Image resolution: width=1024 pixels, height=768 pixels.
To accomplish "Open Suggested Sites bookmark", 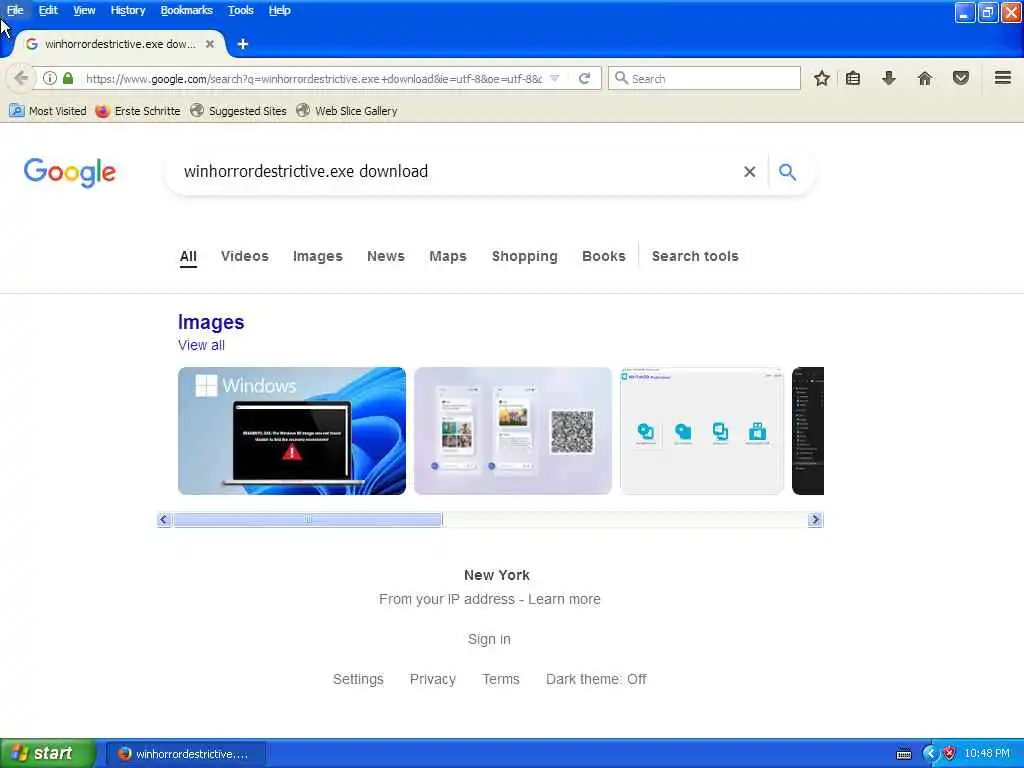I will [x=238, y=111].
